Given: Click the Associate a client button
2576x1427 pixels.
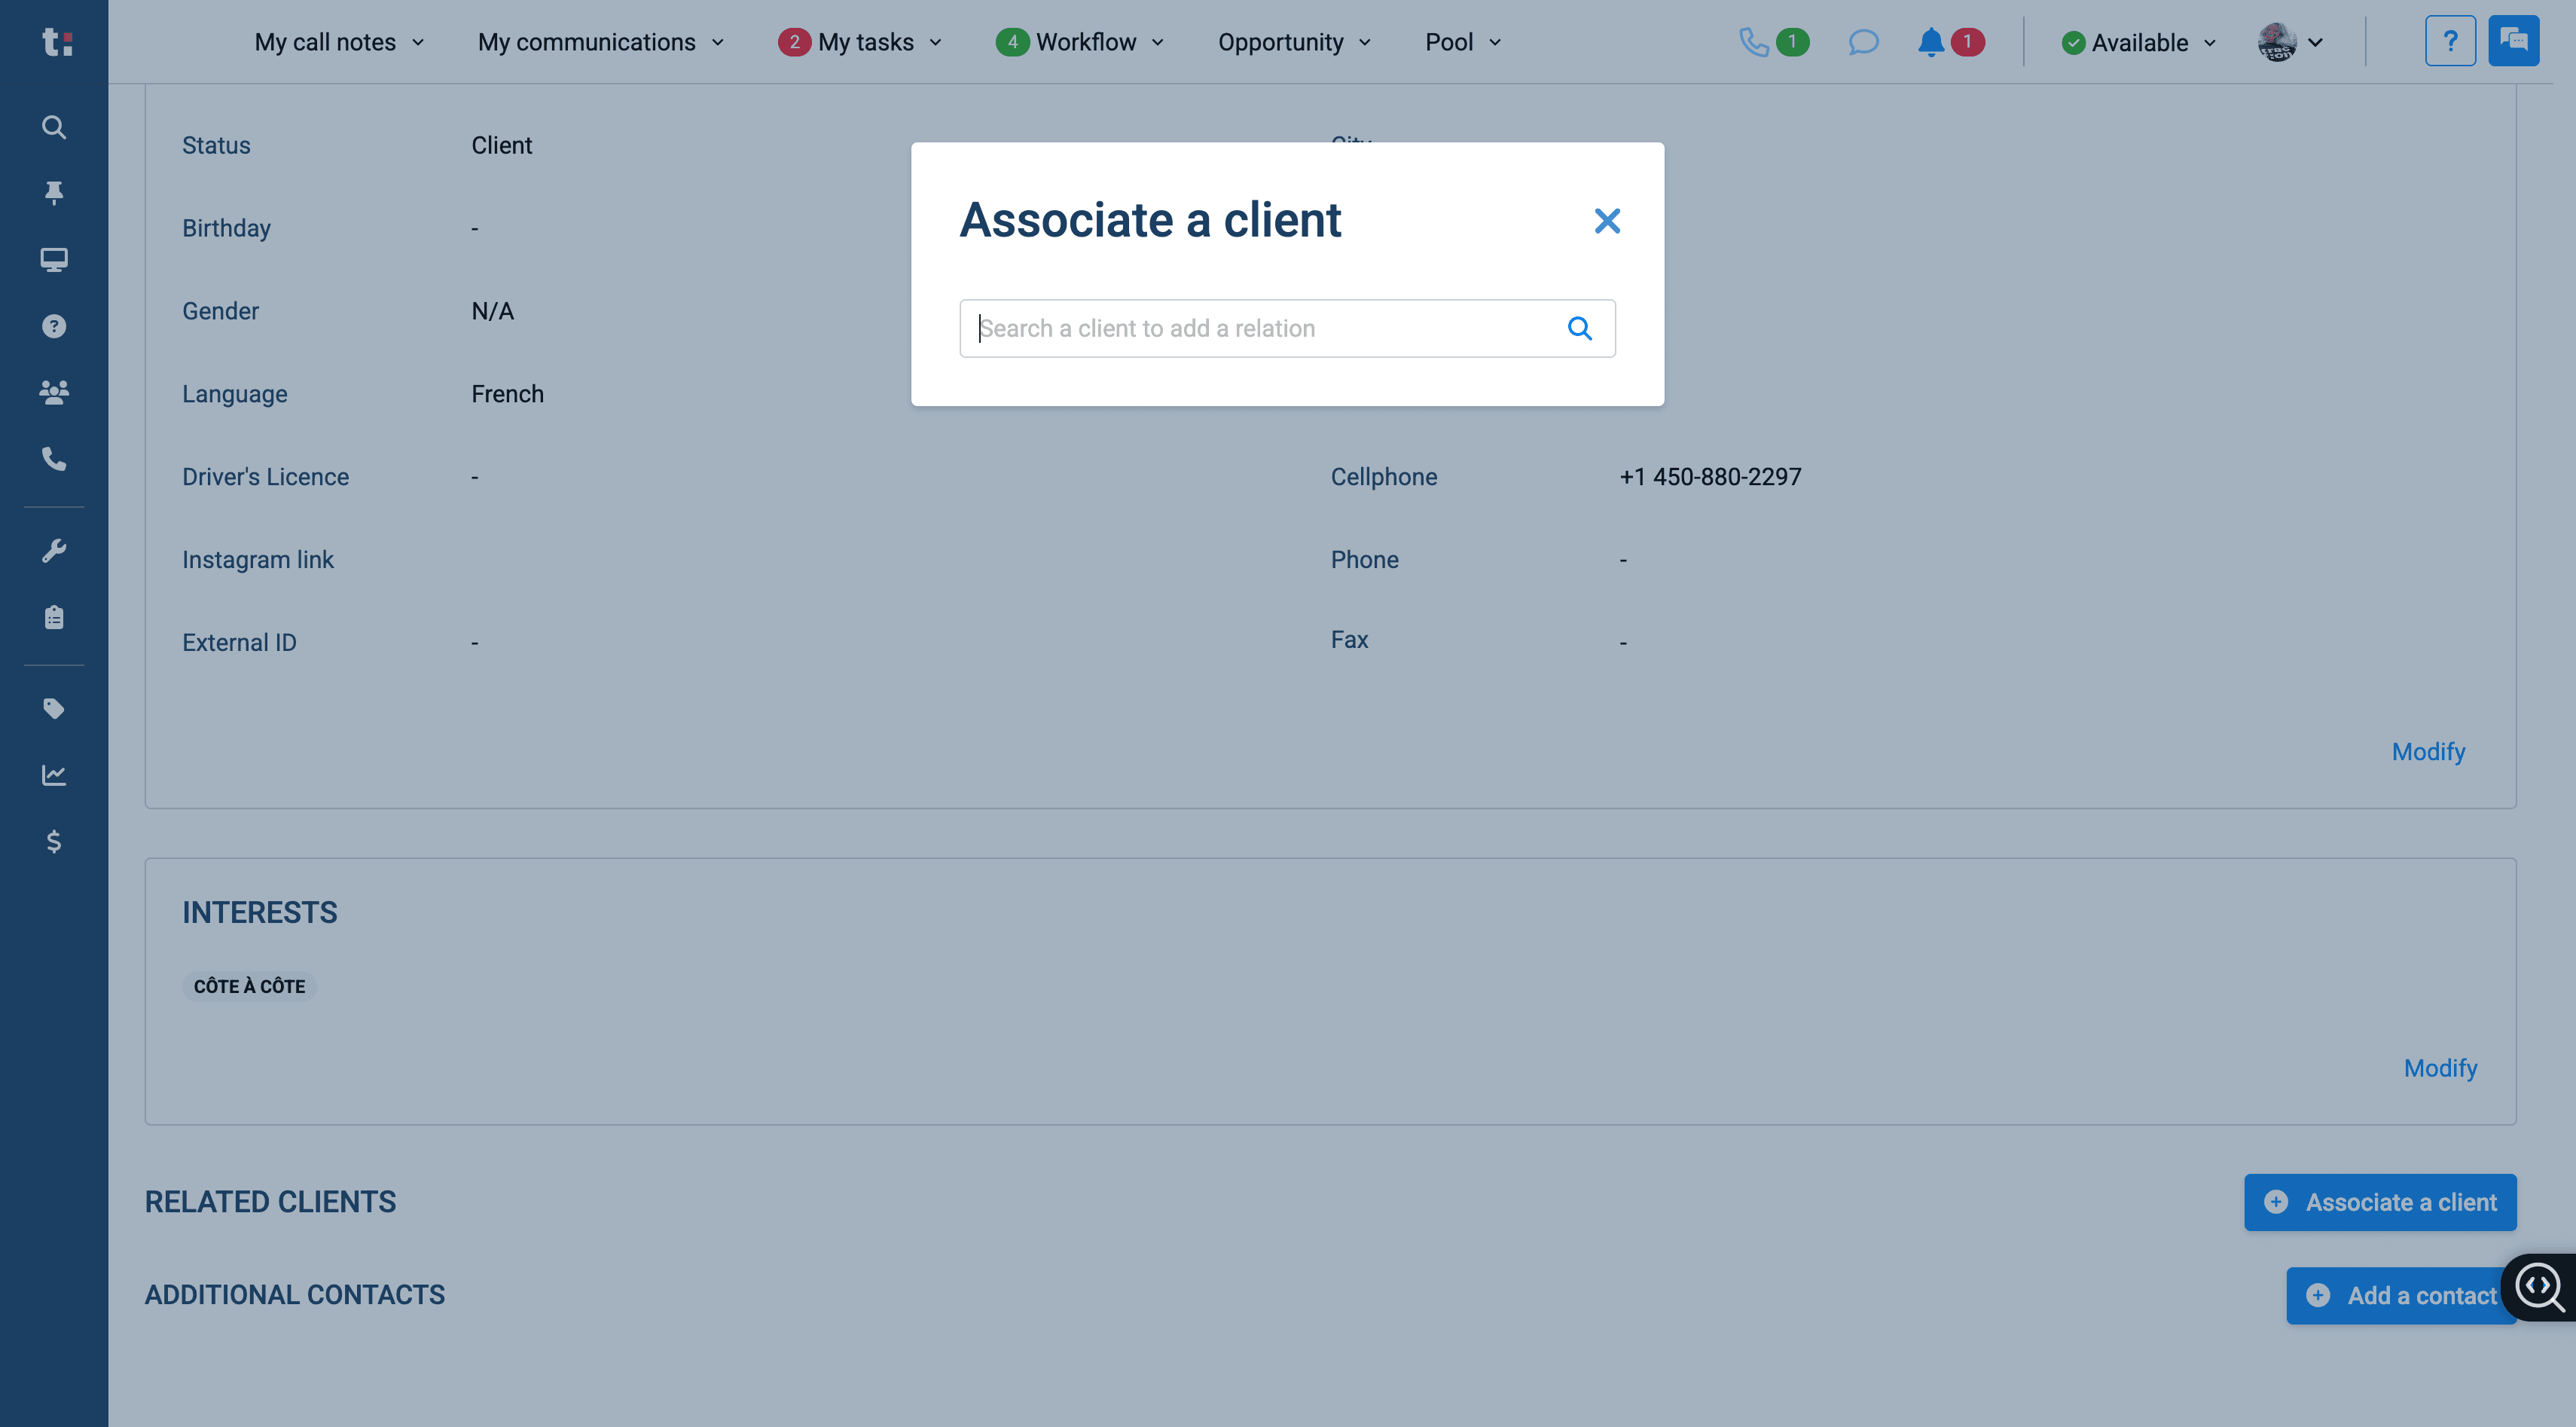Looking at the screenshot, I should click(2380, 1202).
